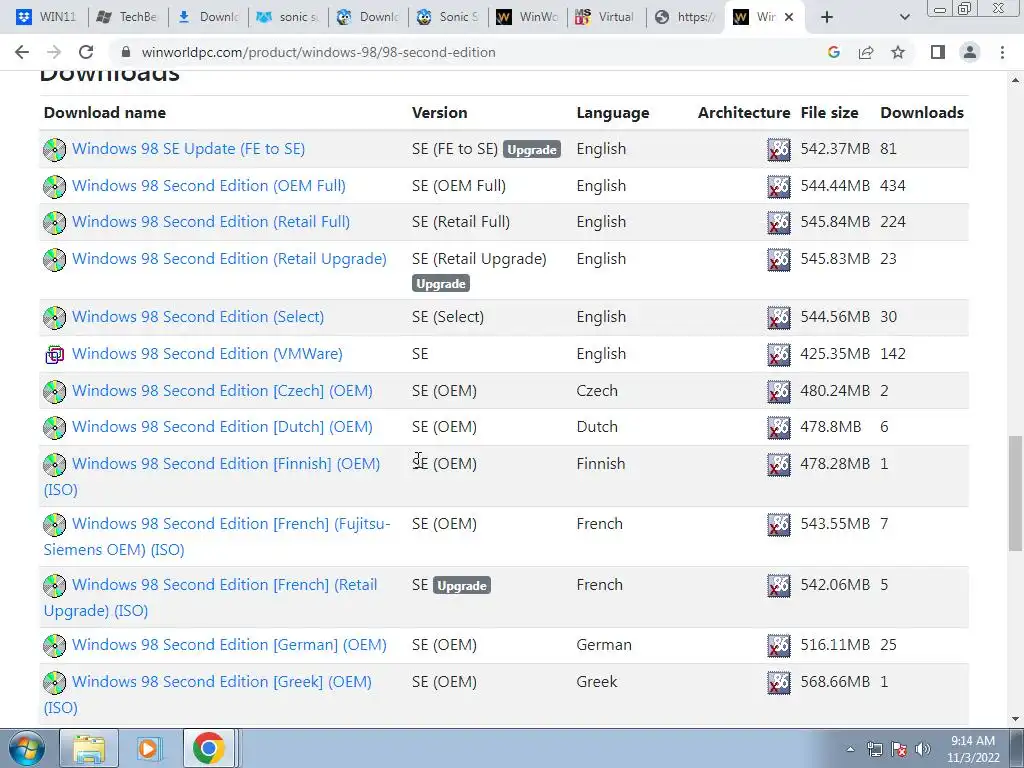Switch to the https:// tab
Viewport: 1024px width, 768px height.
pyautogui.click(x=686, y=17)
